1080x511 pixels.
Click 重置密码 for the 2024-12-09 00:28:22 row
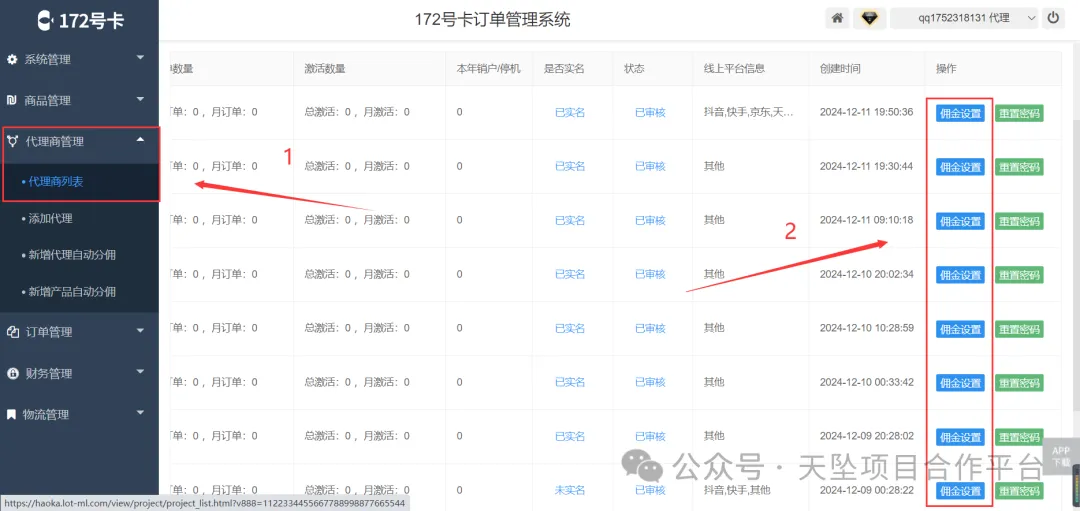click(x=1019, y=491)
